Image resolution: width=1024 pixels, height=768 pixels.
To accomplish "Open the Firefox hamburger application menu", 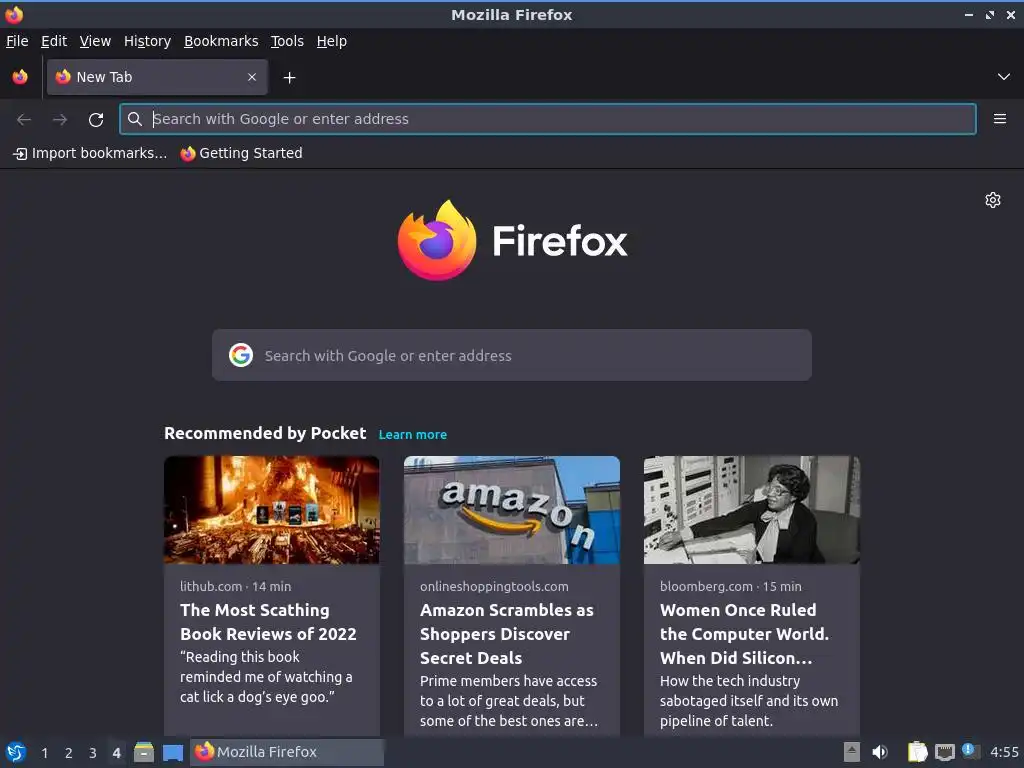I will point(1000,119).
